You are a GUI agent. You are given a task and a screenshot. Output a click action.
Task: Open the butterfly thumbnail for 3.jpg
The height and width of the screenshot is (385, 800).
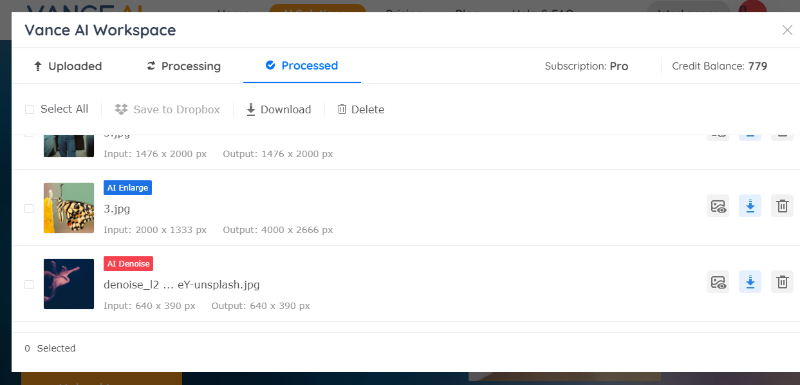[69, 208]
